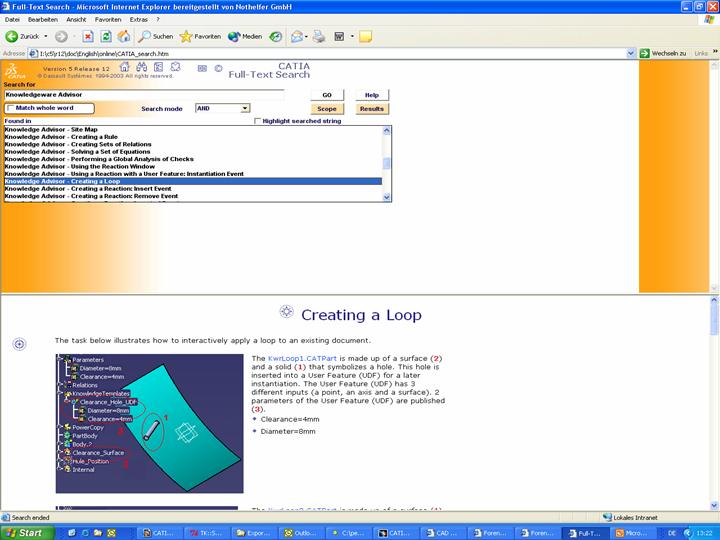Click the KwrLoop1 specification tree screenshot
The height and width of the screenshot is (540, 720).
[x=150, y=423]
